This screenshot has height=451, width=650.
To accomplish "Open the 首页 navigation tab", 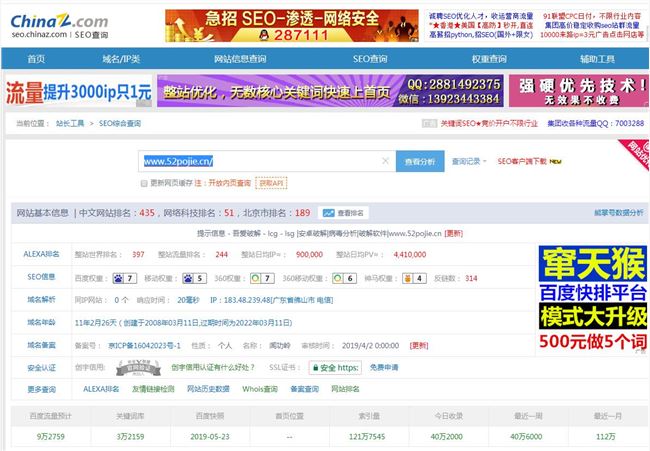I will point(36,59).
